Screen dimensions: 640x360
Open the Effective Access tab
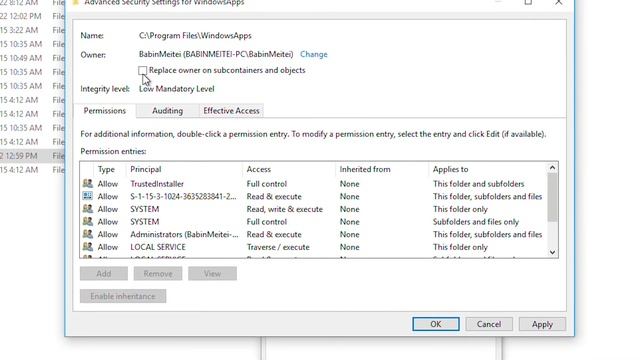point(231,111)
